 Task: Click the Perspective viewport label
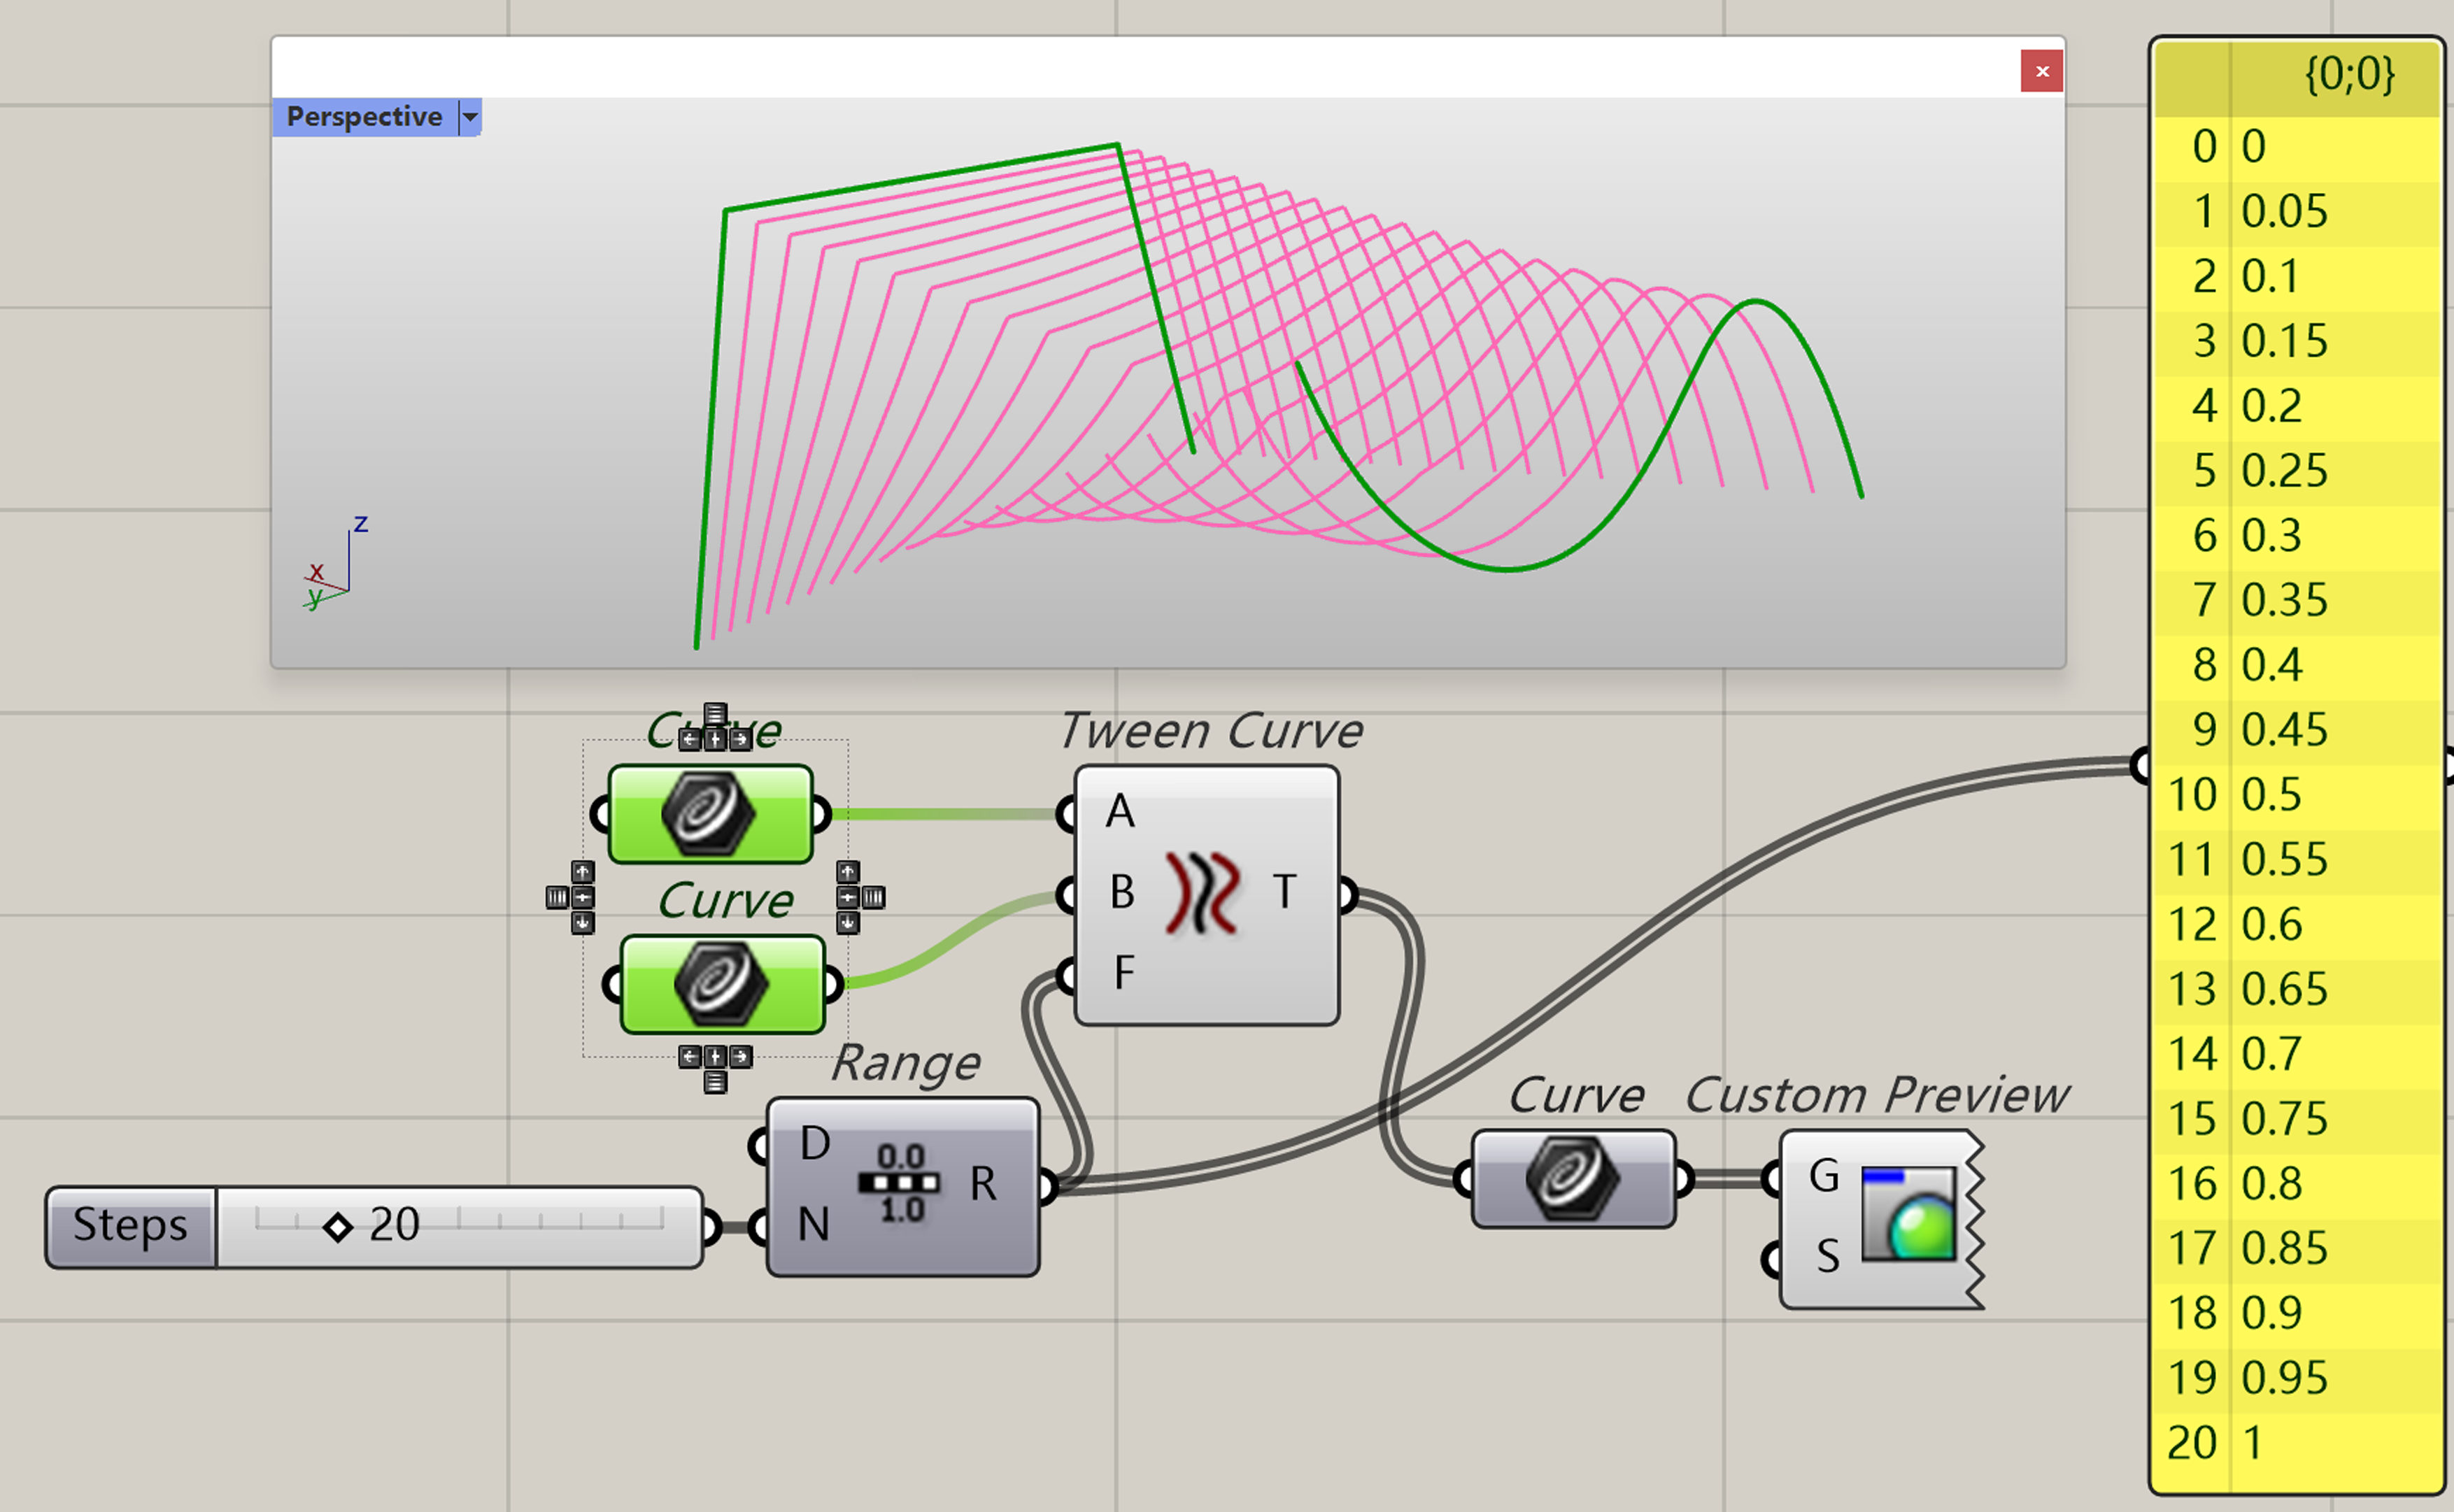tap(364, 117)
